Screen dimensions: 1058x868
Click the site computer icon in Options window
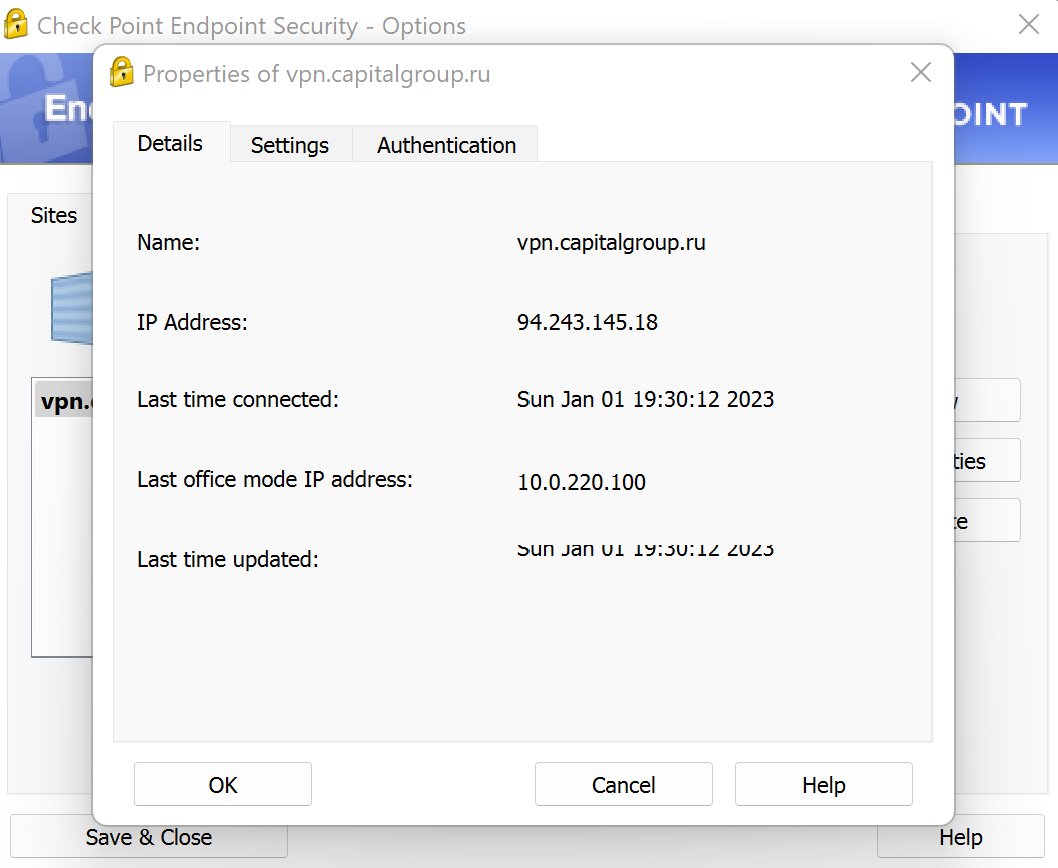[72, 308]
